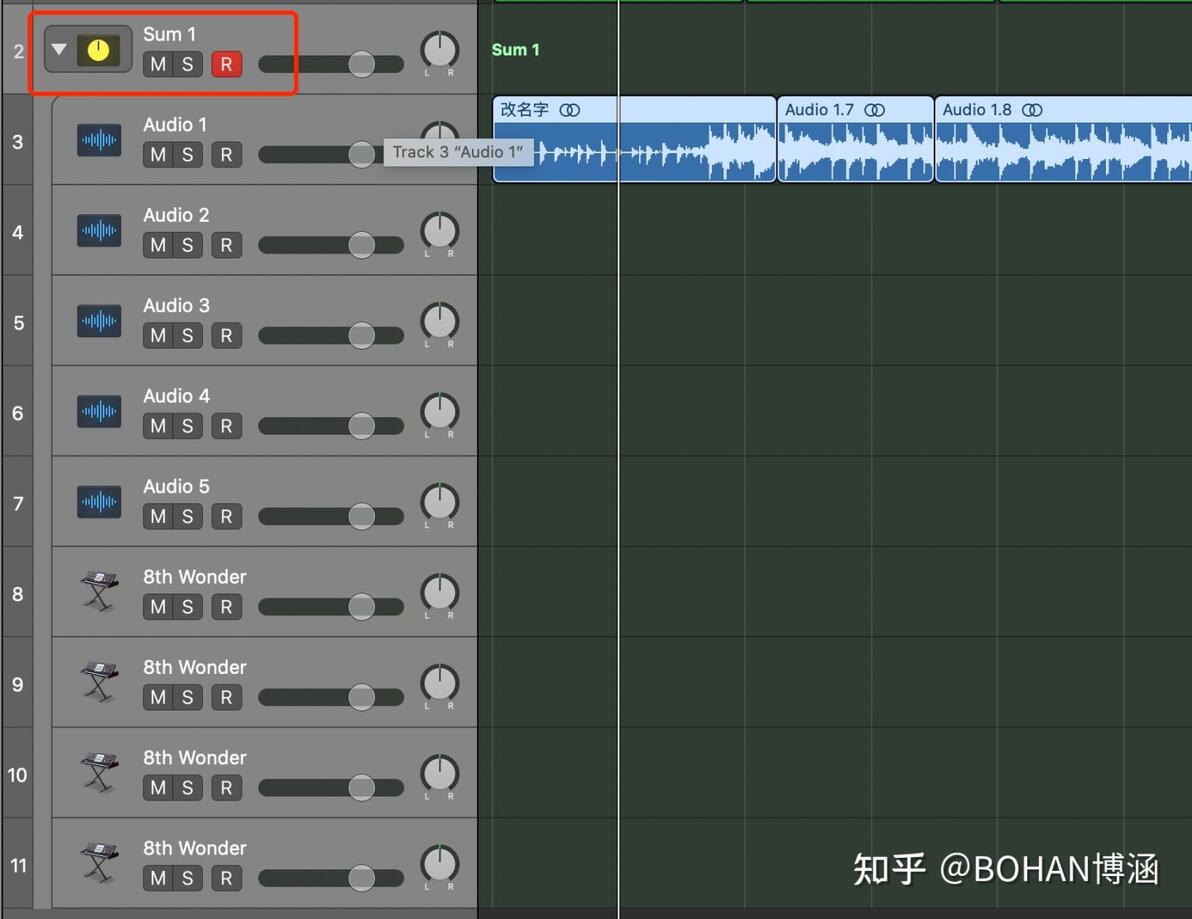The image size is (1192, 919).
Task: Record-enable the Audio 1 track
Action: [227, 155]
